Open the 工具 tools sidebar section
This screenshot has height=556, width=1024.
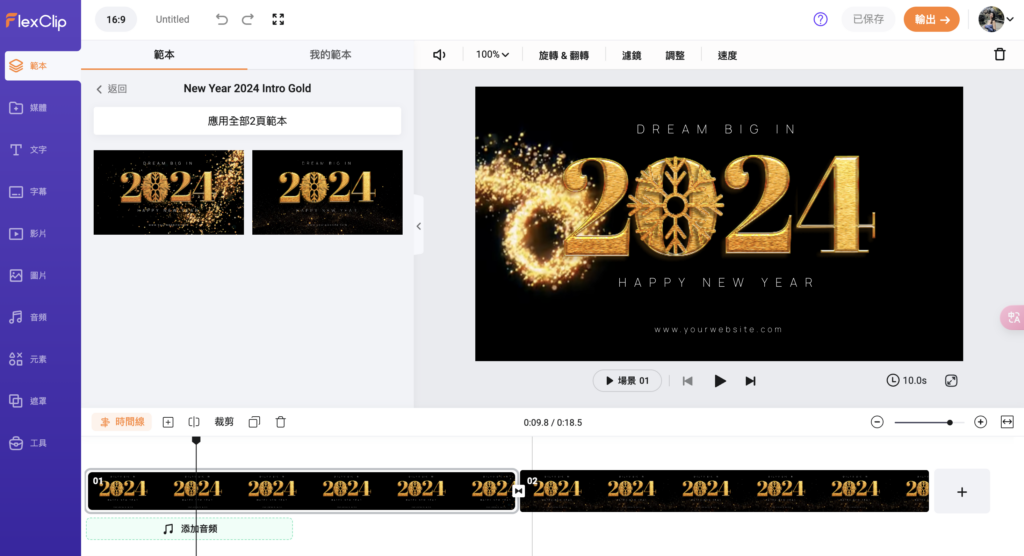click(29, 443)
